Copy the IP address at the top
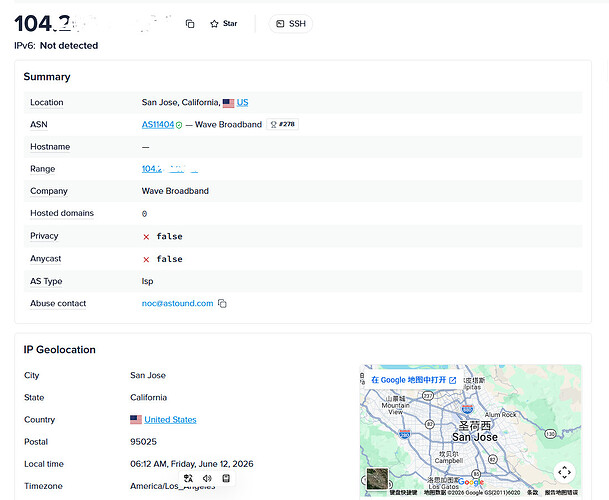 [x=190, y=24]
